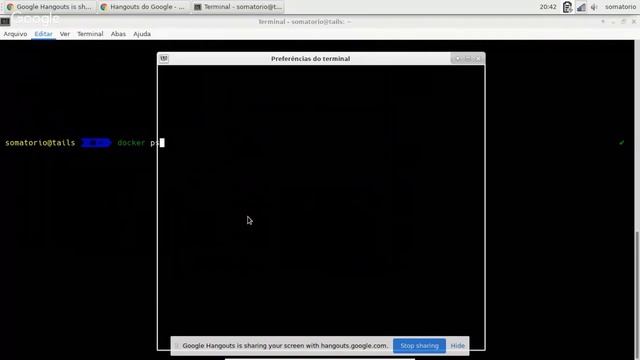
Task: Click the terminal icon on taskbar Terminal item
Action: (x=198, y=7)
